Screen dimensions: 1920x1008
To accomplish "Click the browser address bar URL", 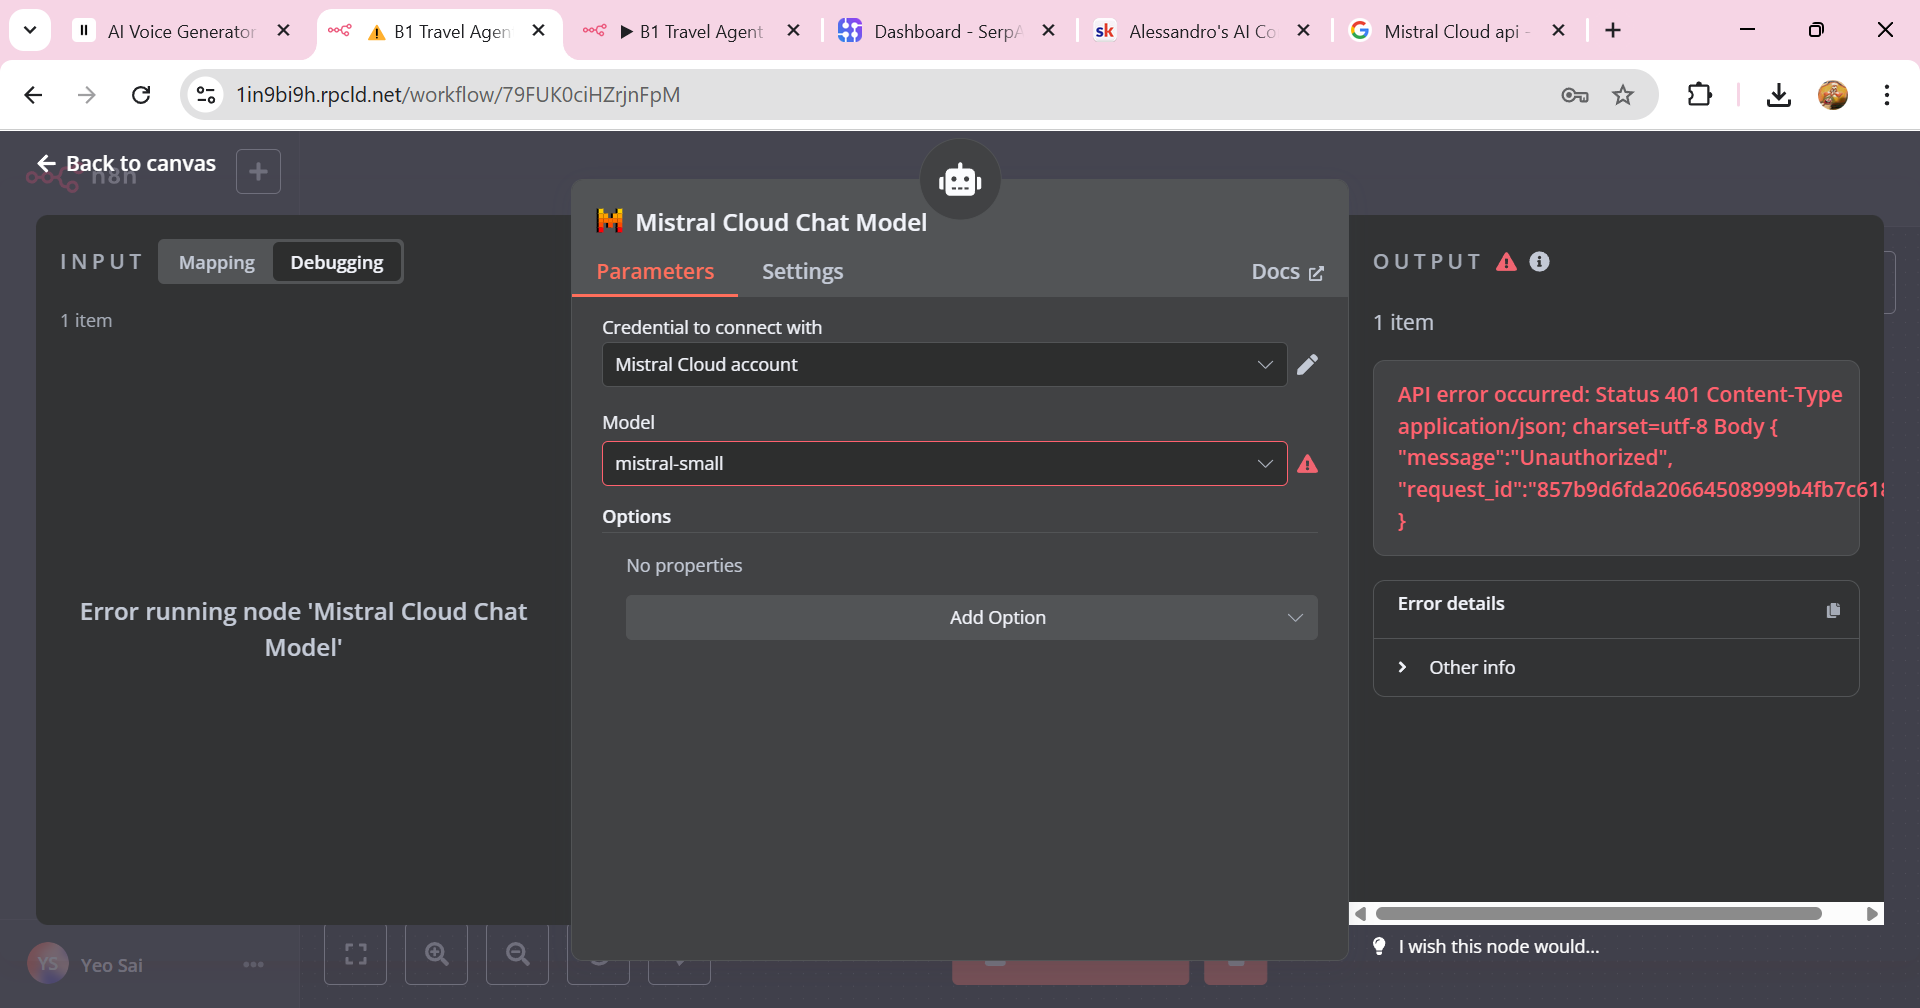I will click(x=458, y=95).
